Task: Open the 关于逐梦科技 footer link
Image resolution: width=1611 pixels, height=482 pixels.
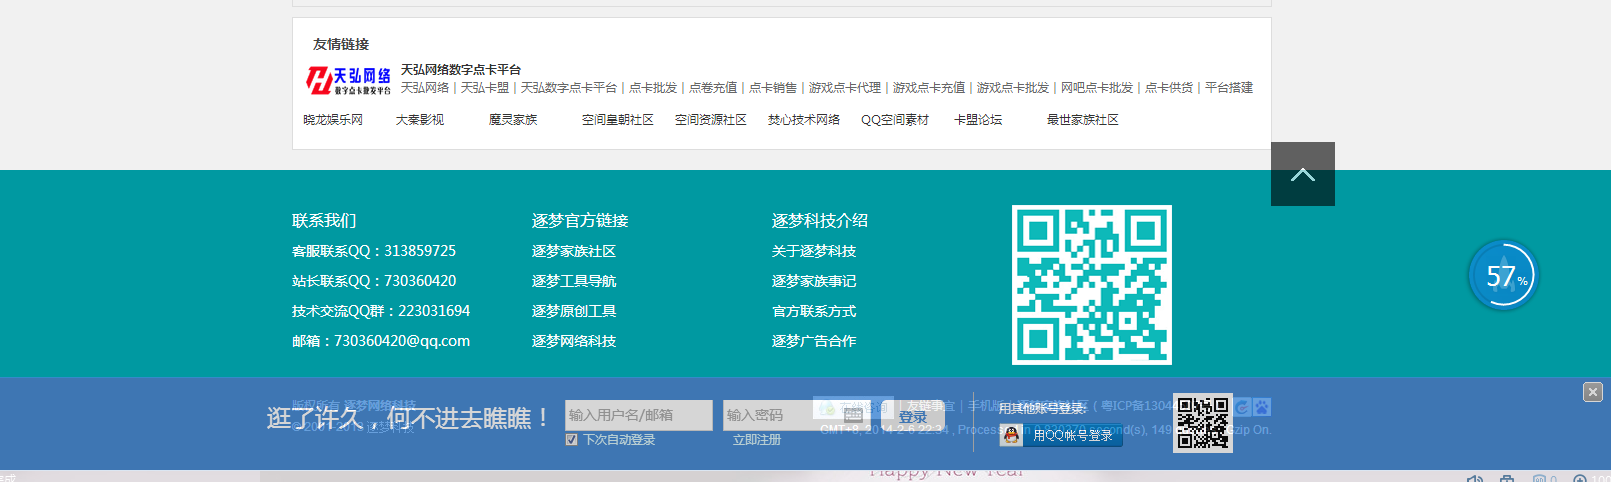Action: [x=814, y=251]
